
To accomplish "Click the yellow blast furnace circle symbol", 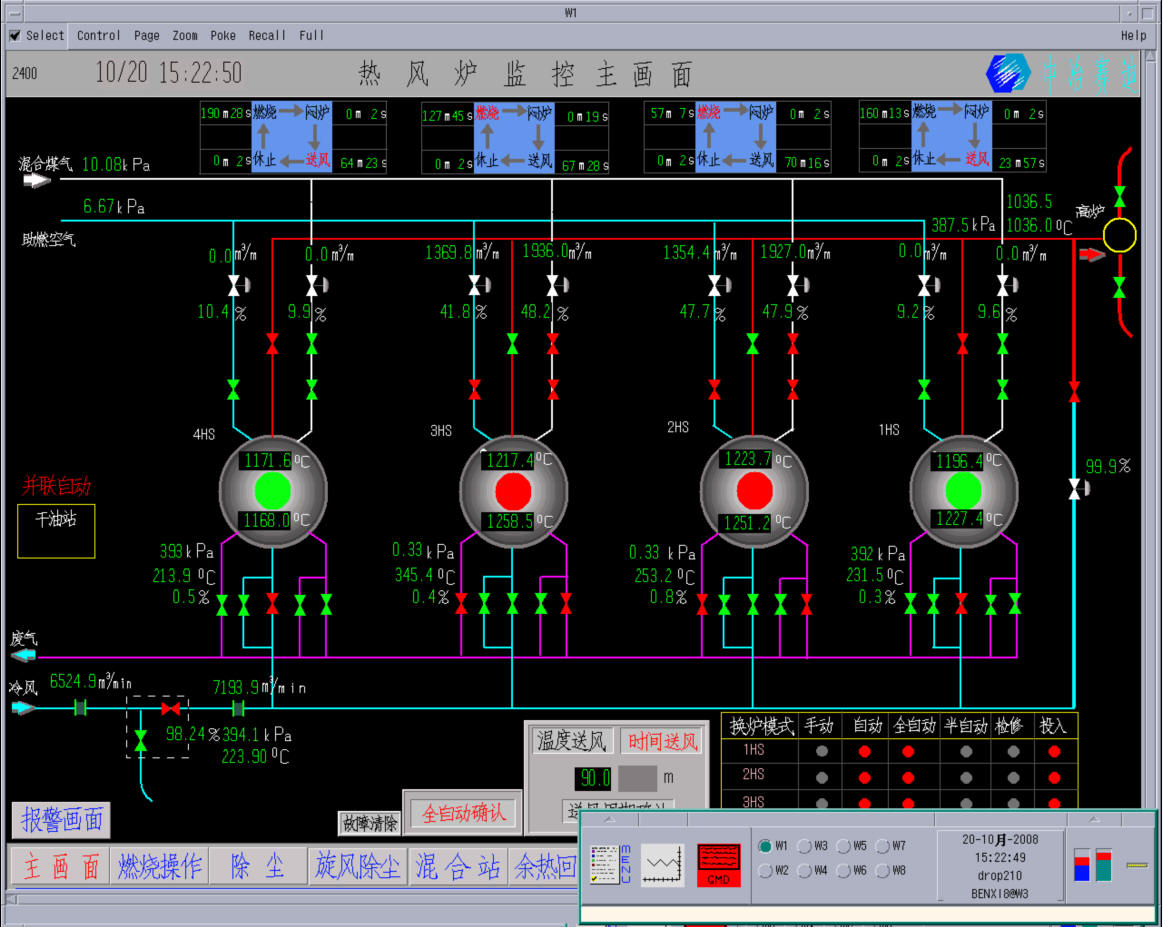I will pos(1119,235).
